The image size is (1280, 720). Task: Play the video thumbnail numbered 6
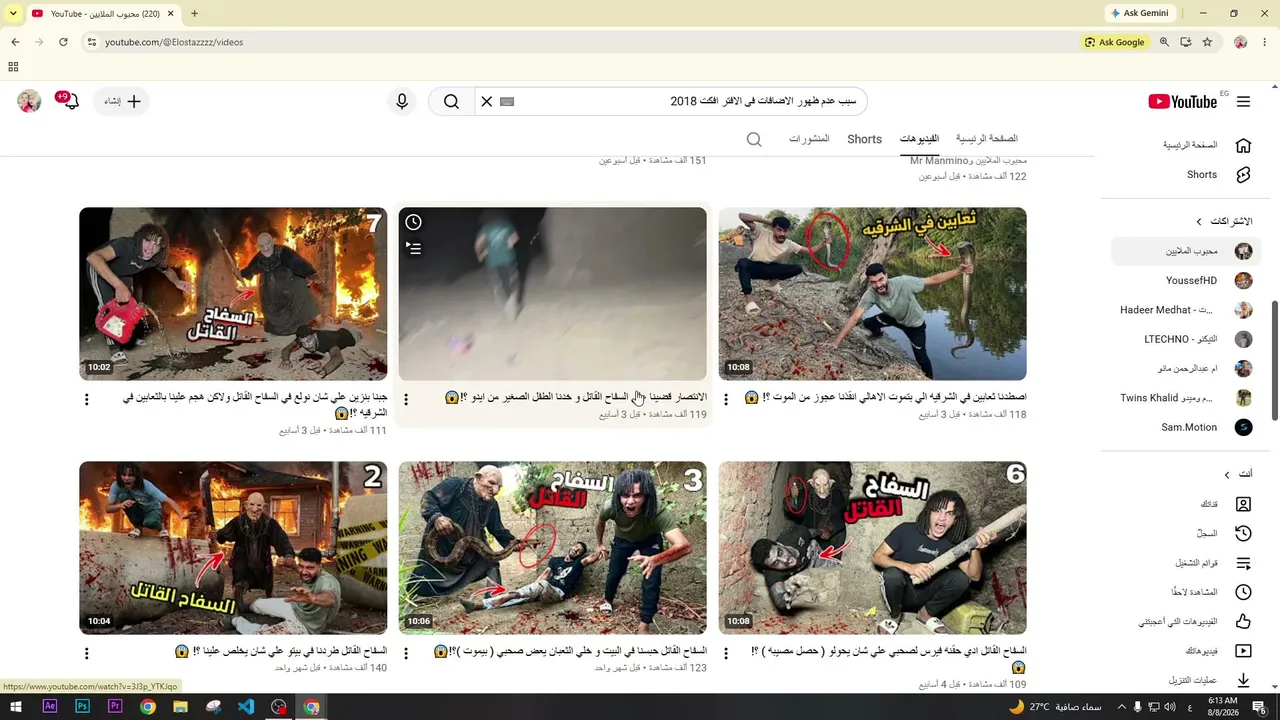[x=872, y=548]
